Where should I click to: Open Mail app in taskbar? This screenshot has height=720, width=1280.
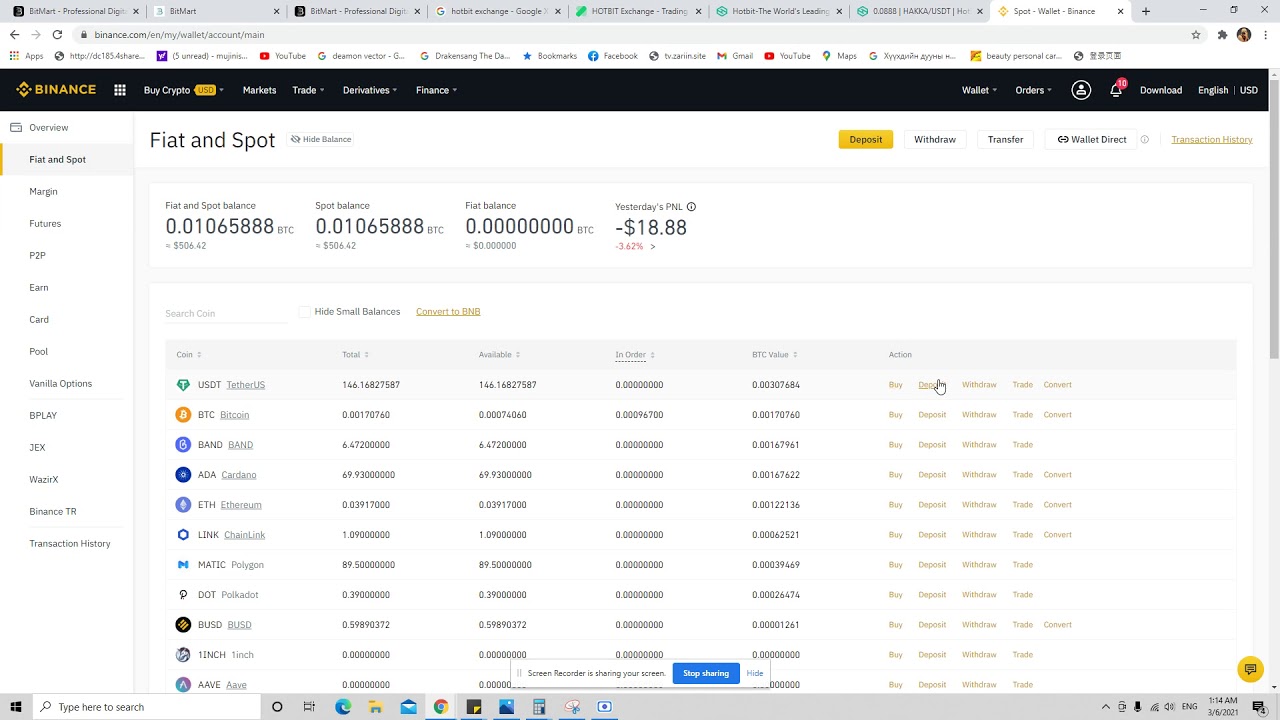(x=408, y=707)
